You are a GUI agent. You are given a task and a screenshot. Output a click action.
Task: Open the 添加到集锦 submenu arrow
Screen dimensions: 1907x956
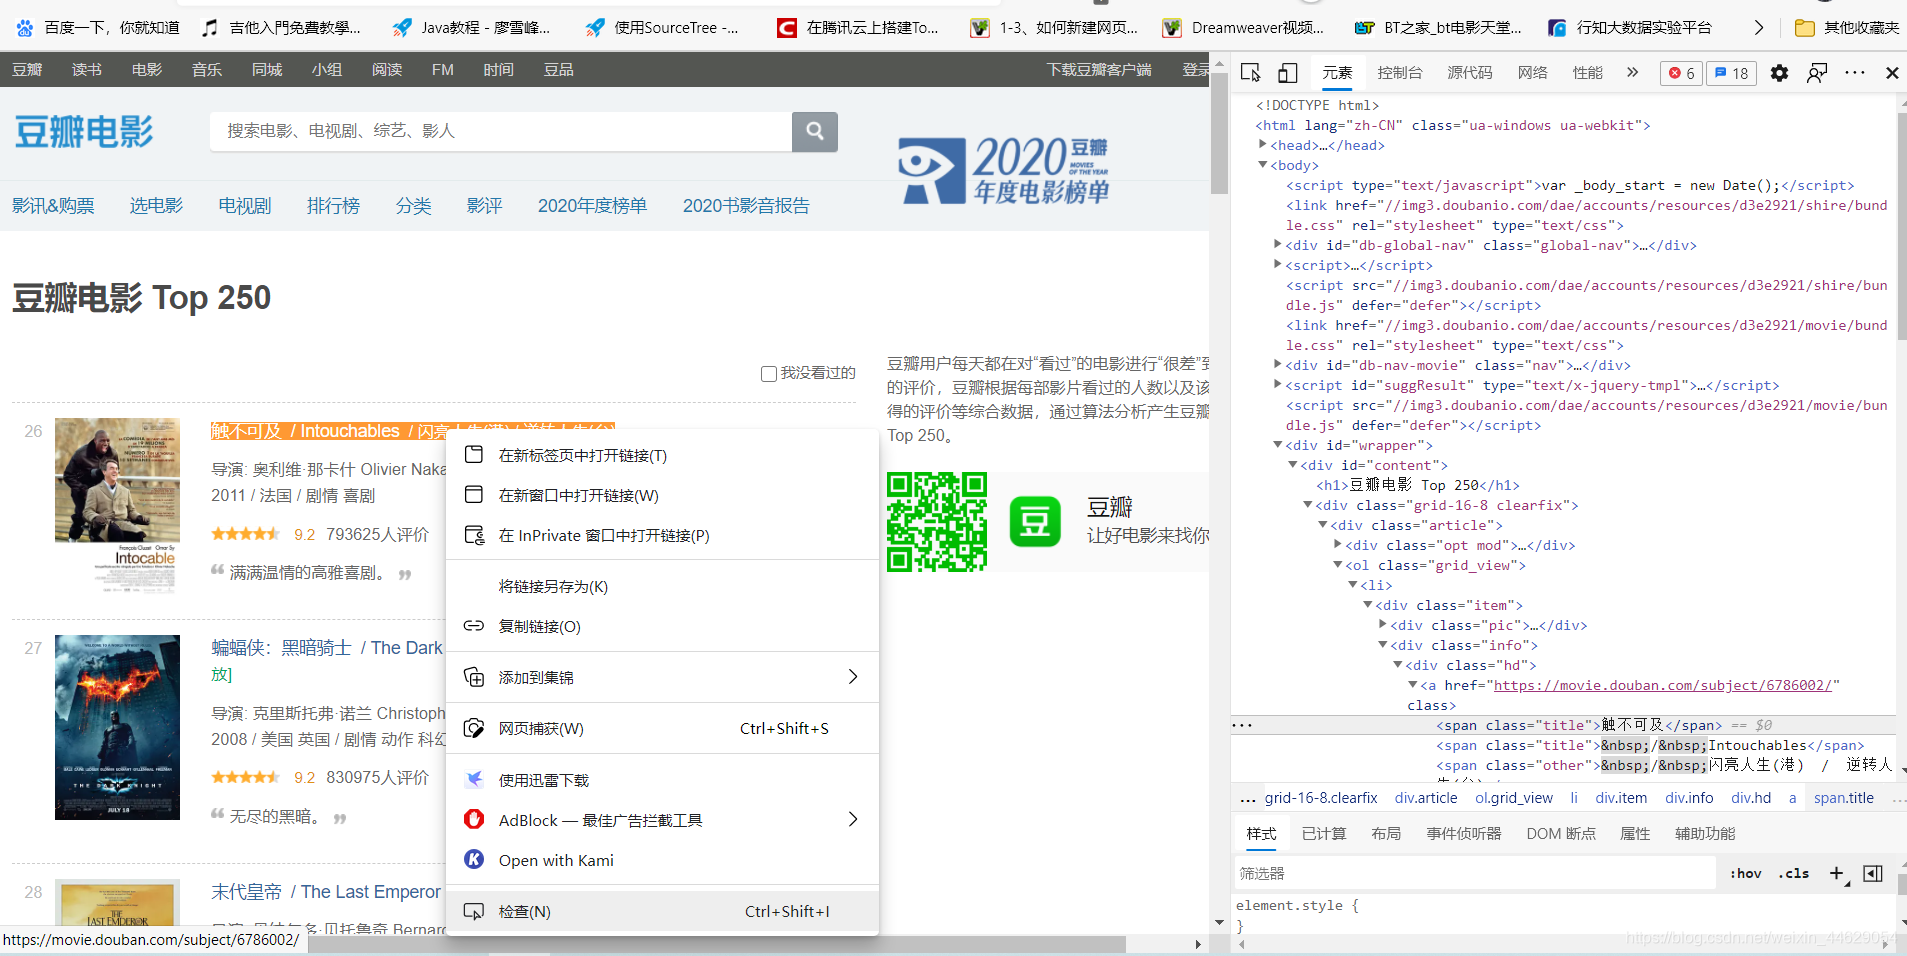[852, 677]
